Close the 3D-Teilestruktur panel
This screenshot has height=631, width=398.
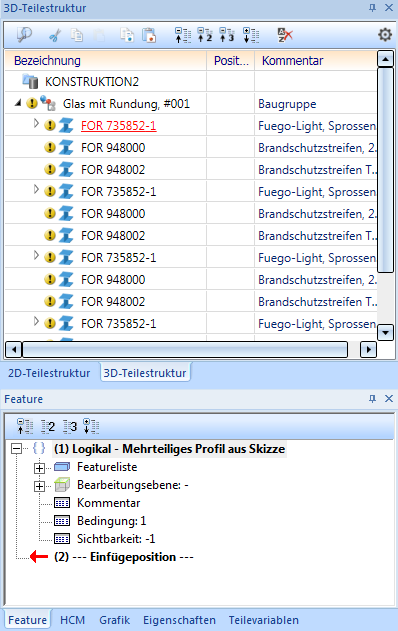click(389, 8)
